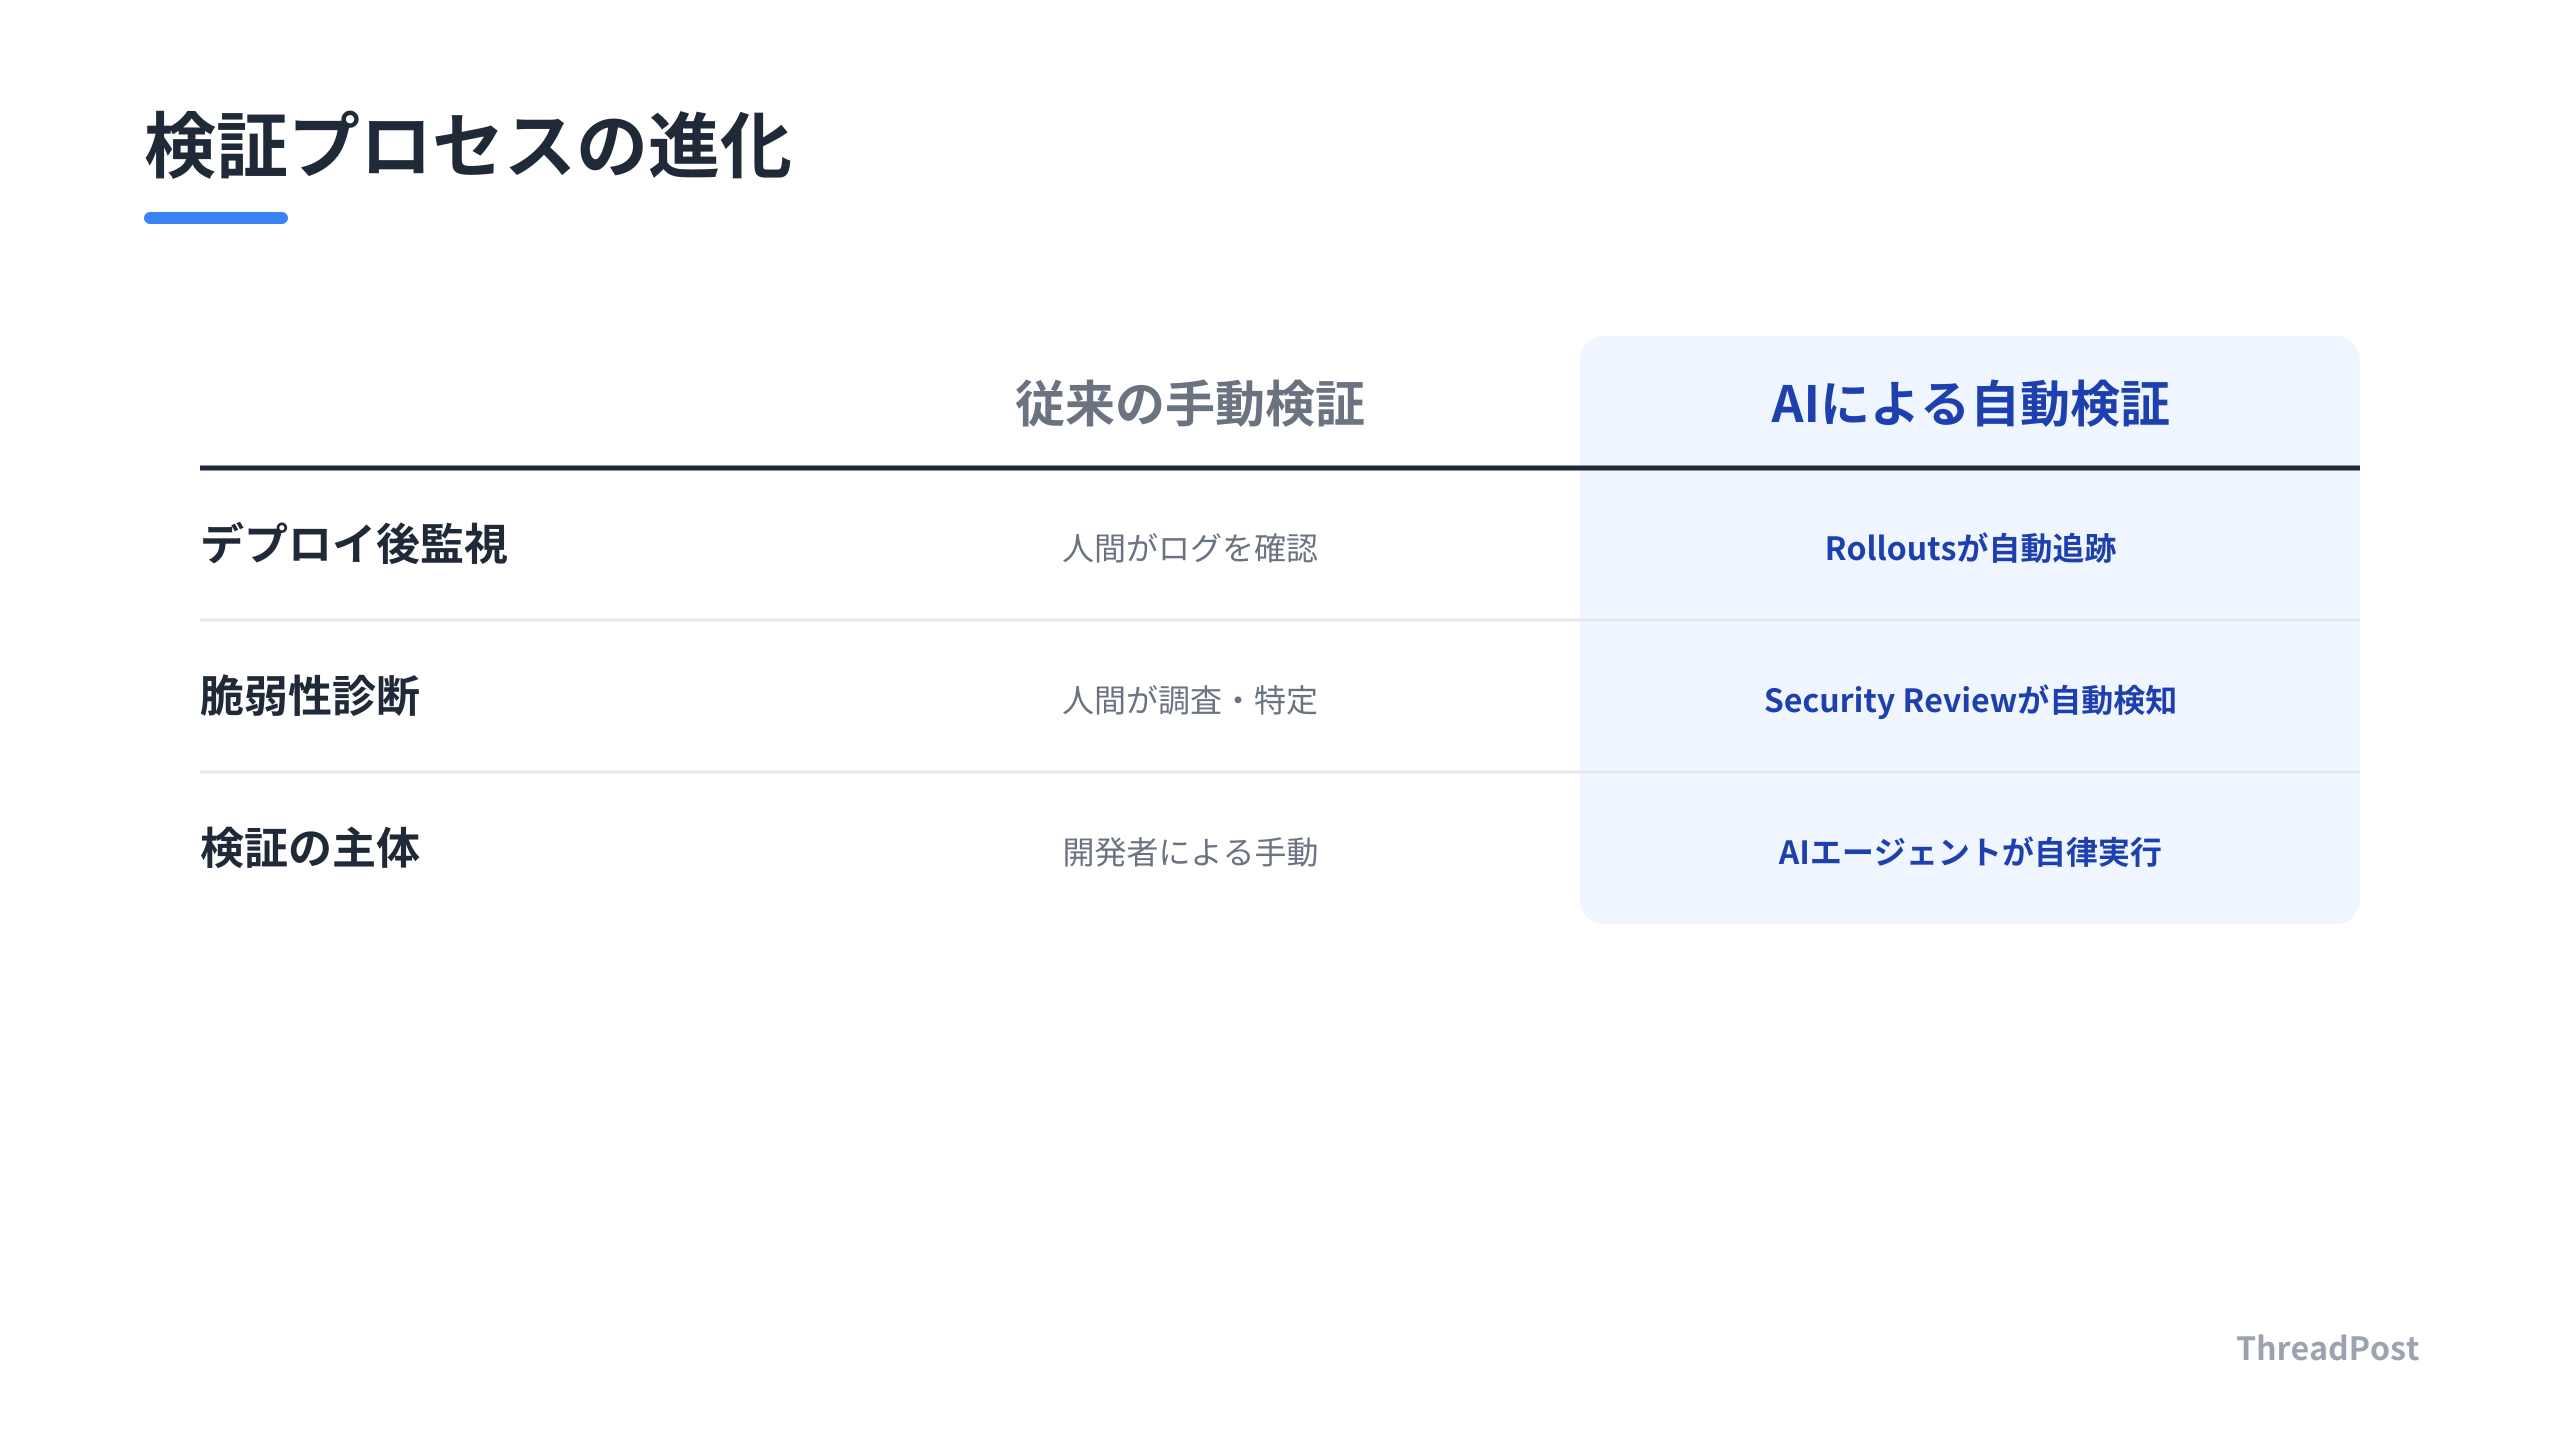The image size is (2560, 1440).
Task: Click the cell Security Reviewが自動検知
Action: (1970, 700)
